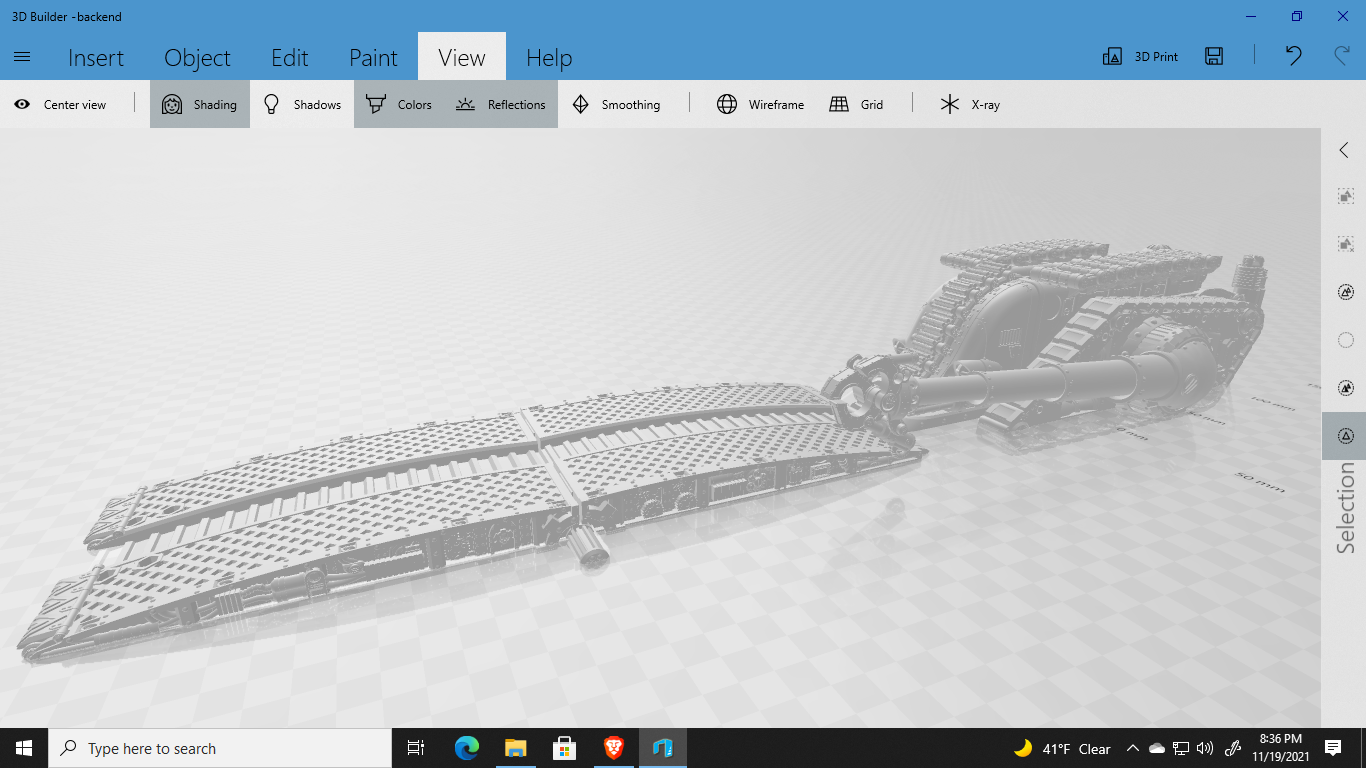Click the View tab
1366x768 pixels.
(462, 57)
